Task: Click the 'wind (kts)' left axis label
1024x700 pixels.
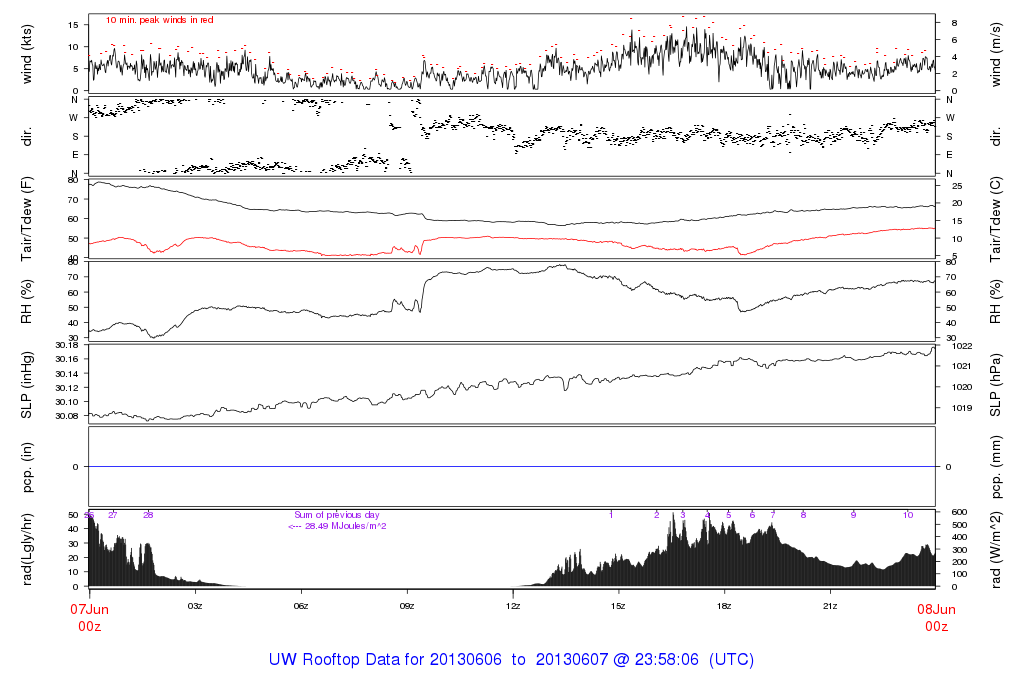Action: pyautogui.click(x=27, y=54)
